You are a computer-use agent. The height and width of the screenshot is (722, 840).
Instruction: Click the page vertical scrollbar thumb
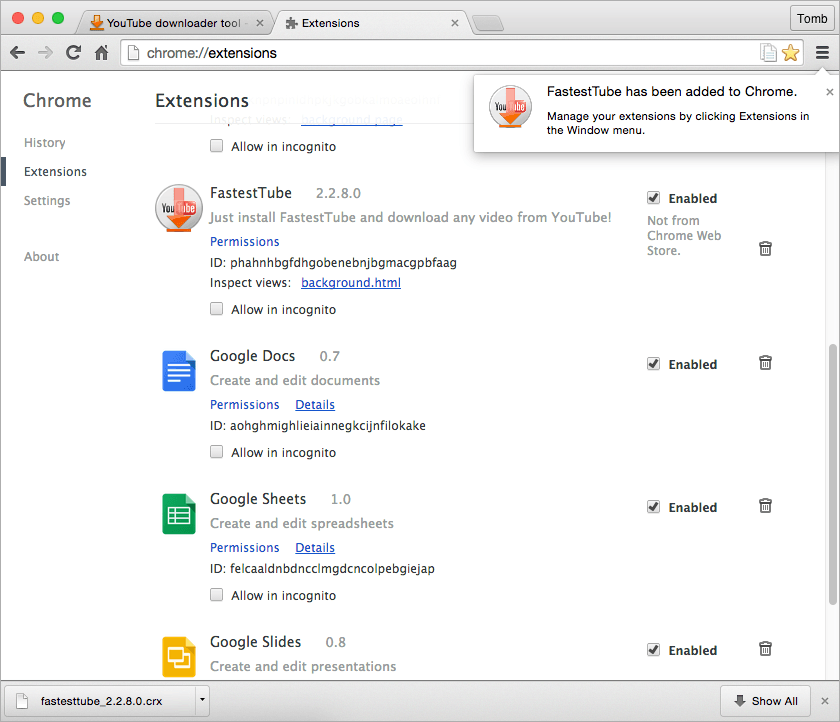point(833,475)
